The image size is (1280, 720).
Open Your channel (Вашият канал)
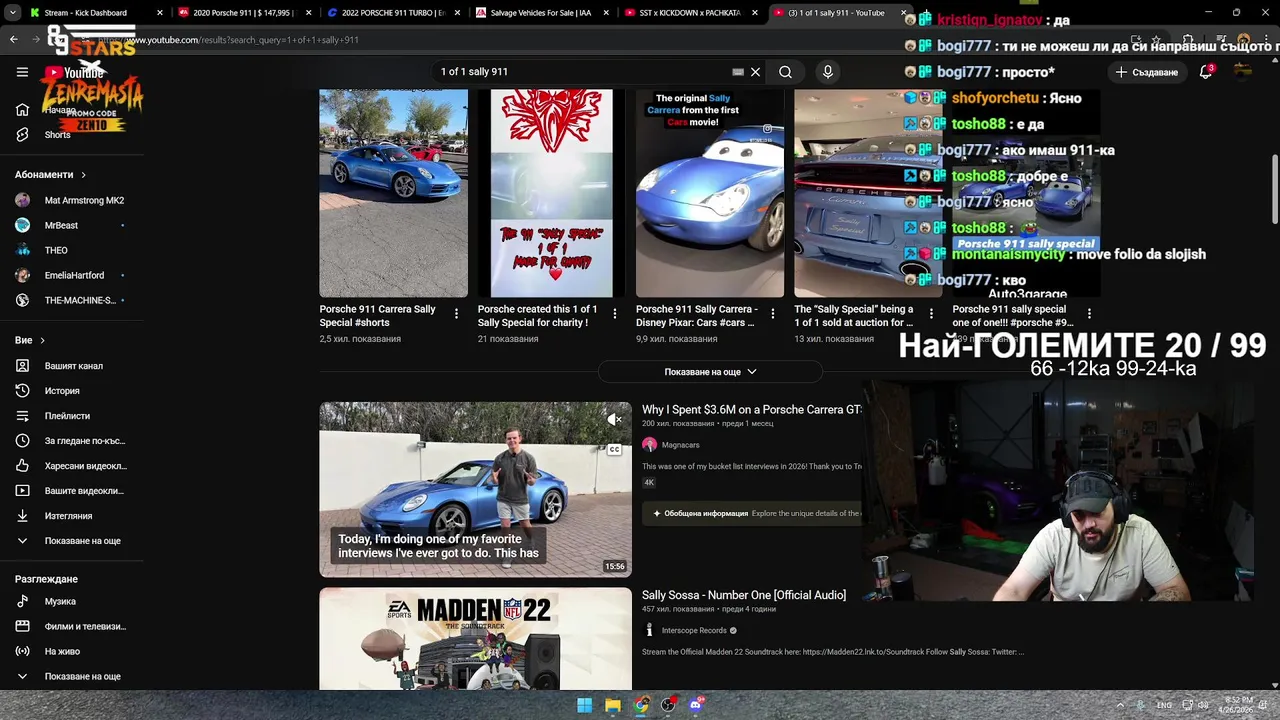(71, 366)
